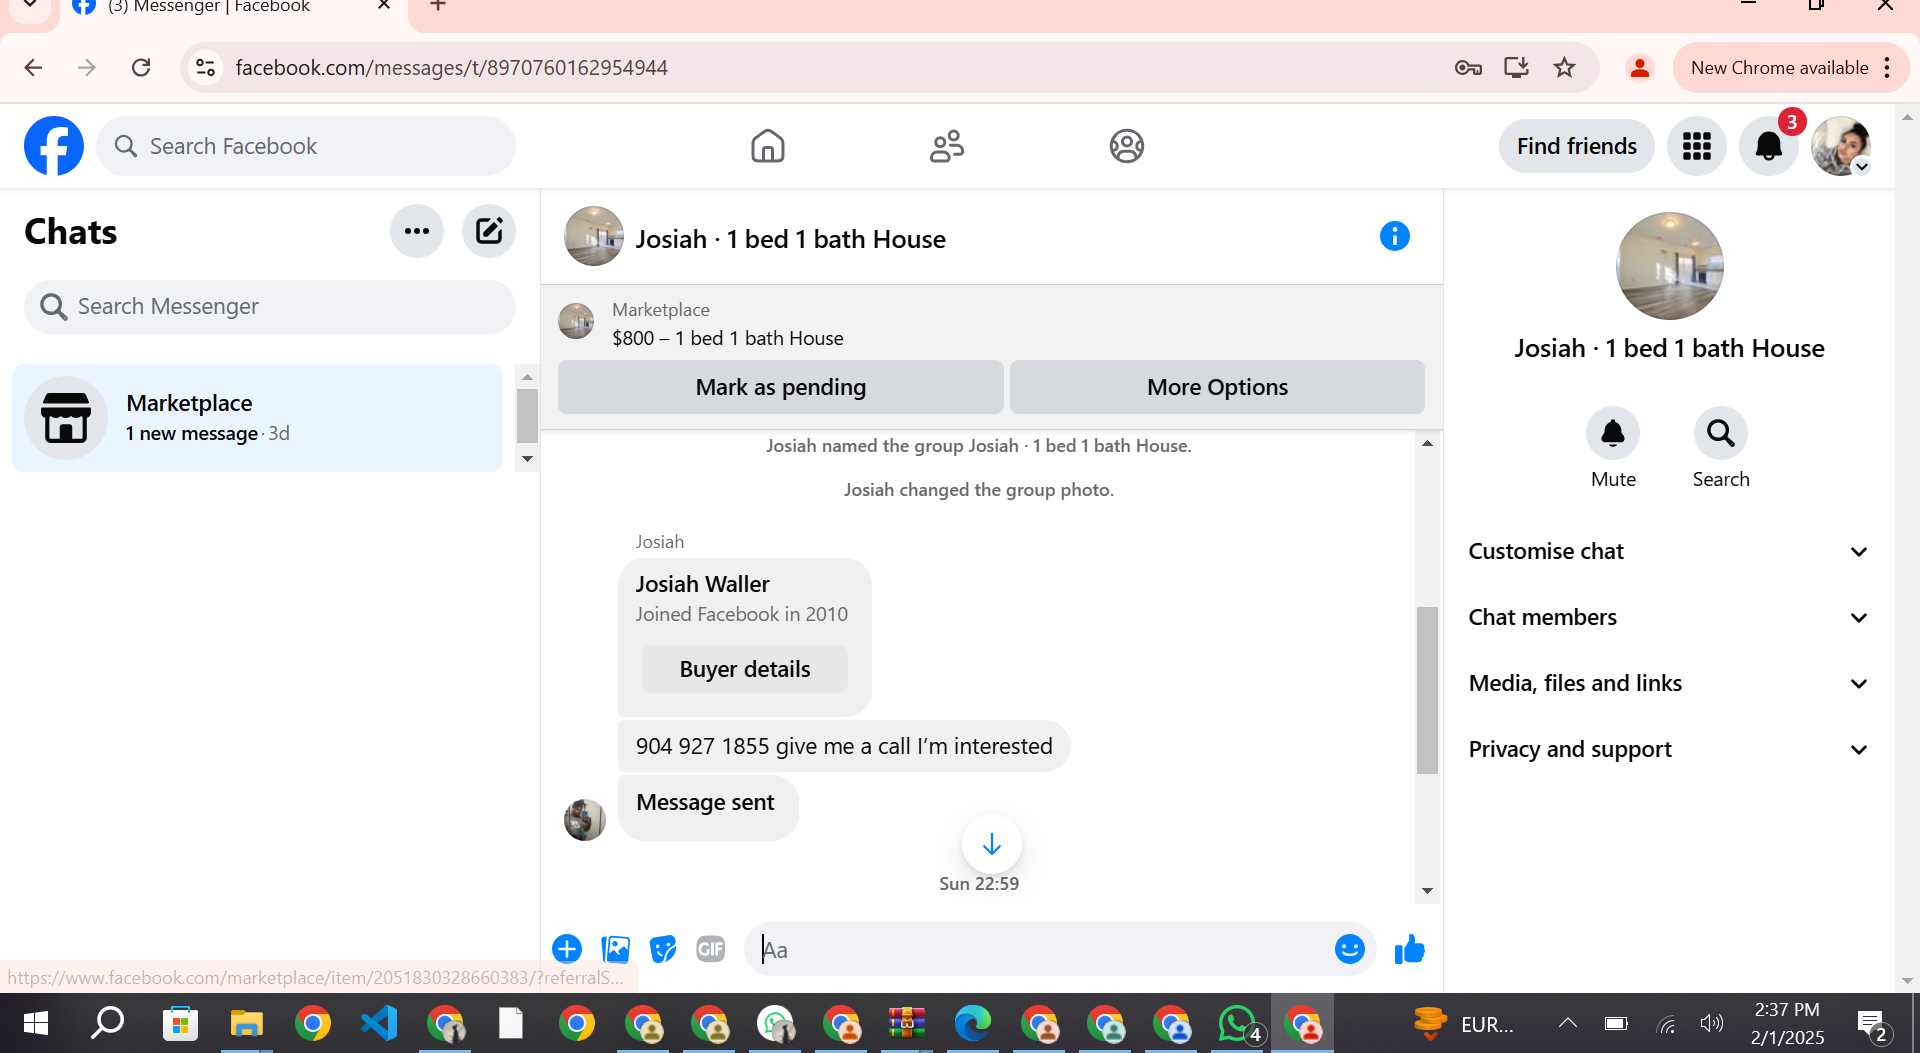Open the Chrome three-dot menu
This screenshot has width=1920, height=1053.
(1887, 67)
